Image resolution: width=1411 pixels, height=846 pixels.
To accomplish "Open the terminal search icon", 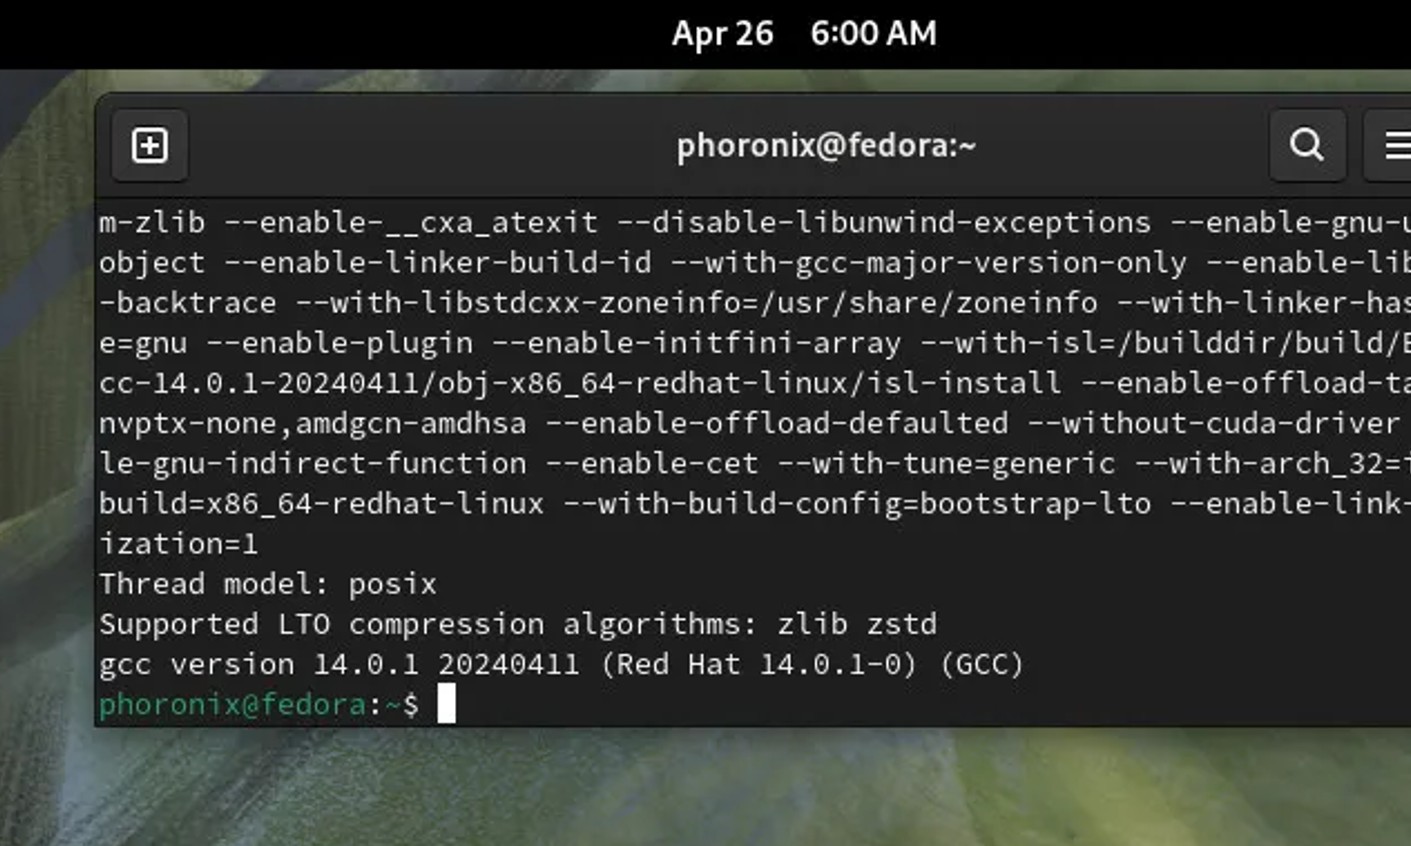I will (1306, 146).
